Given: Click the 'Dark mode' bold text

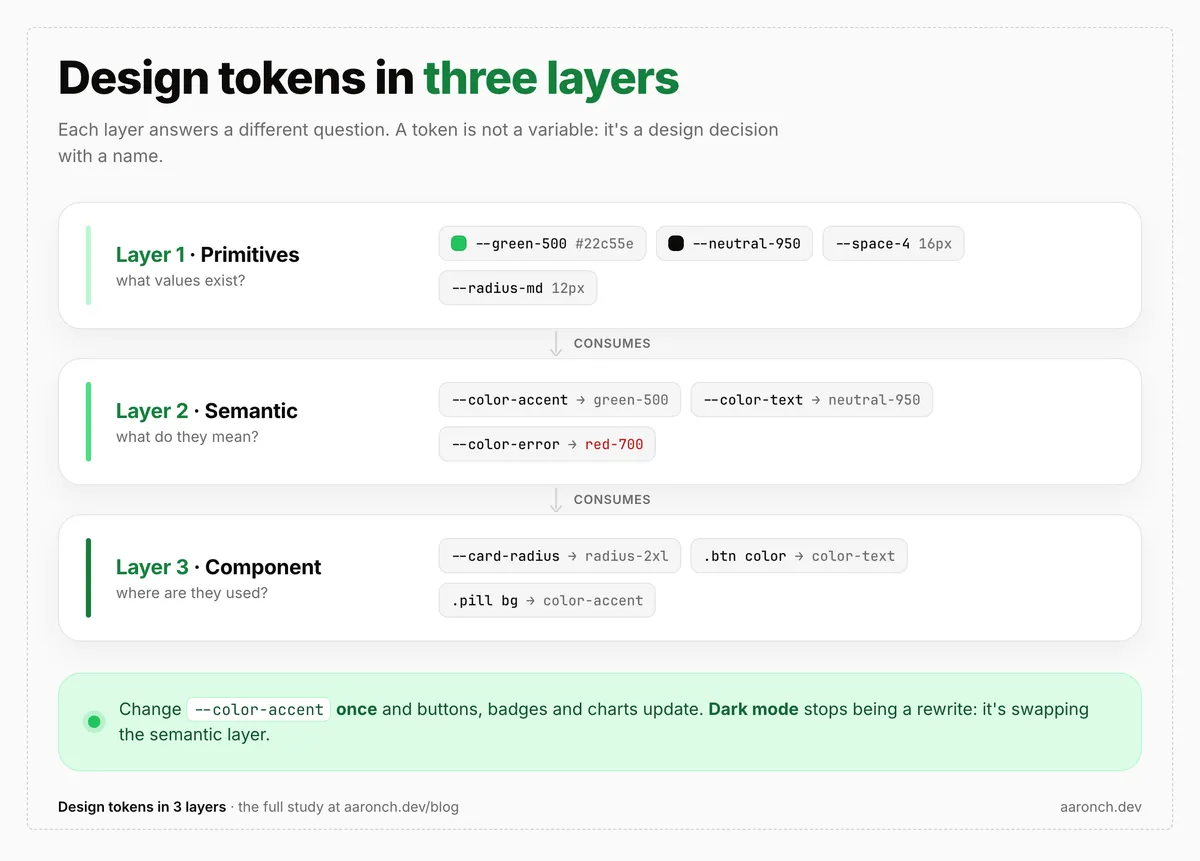Looking at the screenshot, I should (x=753, y=709).
